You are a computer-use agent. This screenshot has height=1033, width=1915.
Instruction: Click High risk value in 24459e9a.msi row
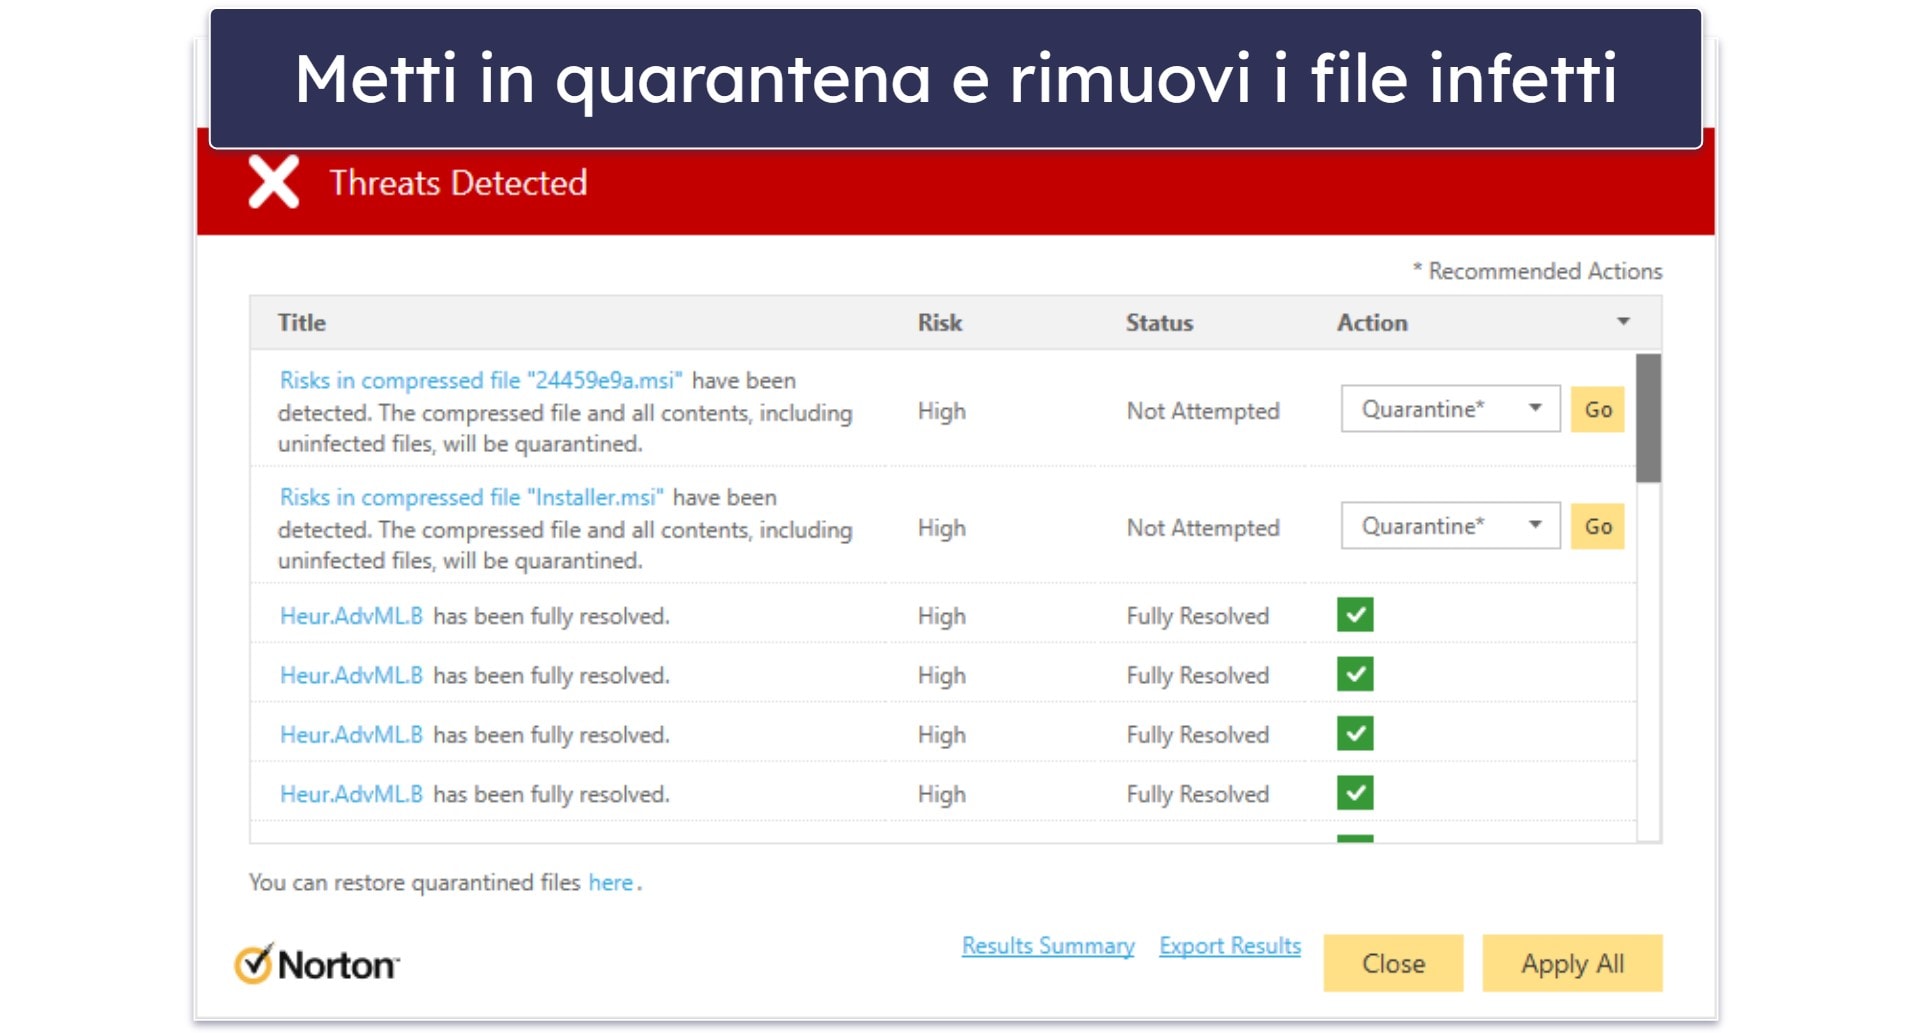pos(941,411)
